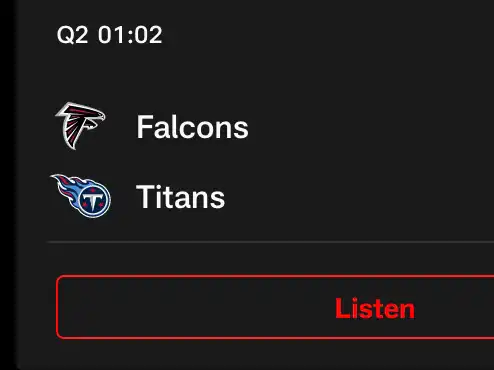Tap the falcon bird emblem
Screen dimensions: 494x370
coord(80,126)
